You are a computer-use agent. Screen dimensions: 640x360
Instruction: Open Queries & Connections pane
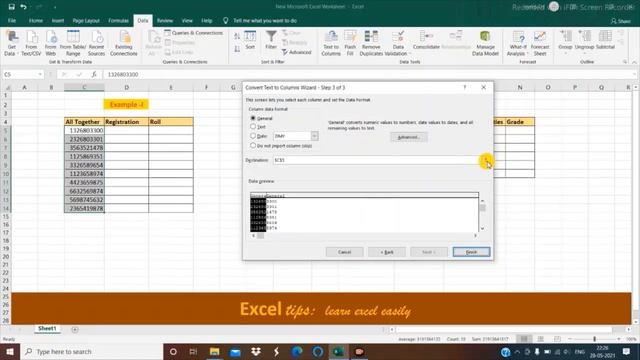tap(193, 33)
